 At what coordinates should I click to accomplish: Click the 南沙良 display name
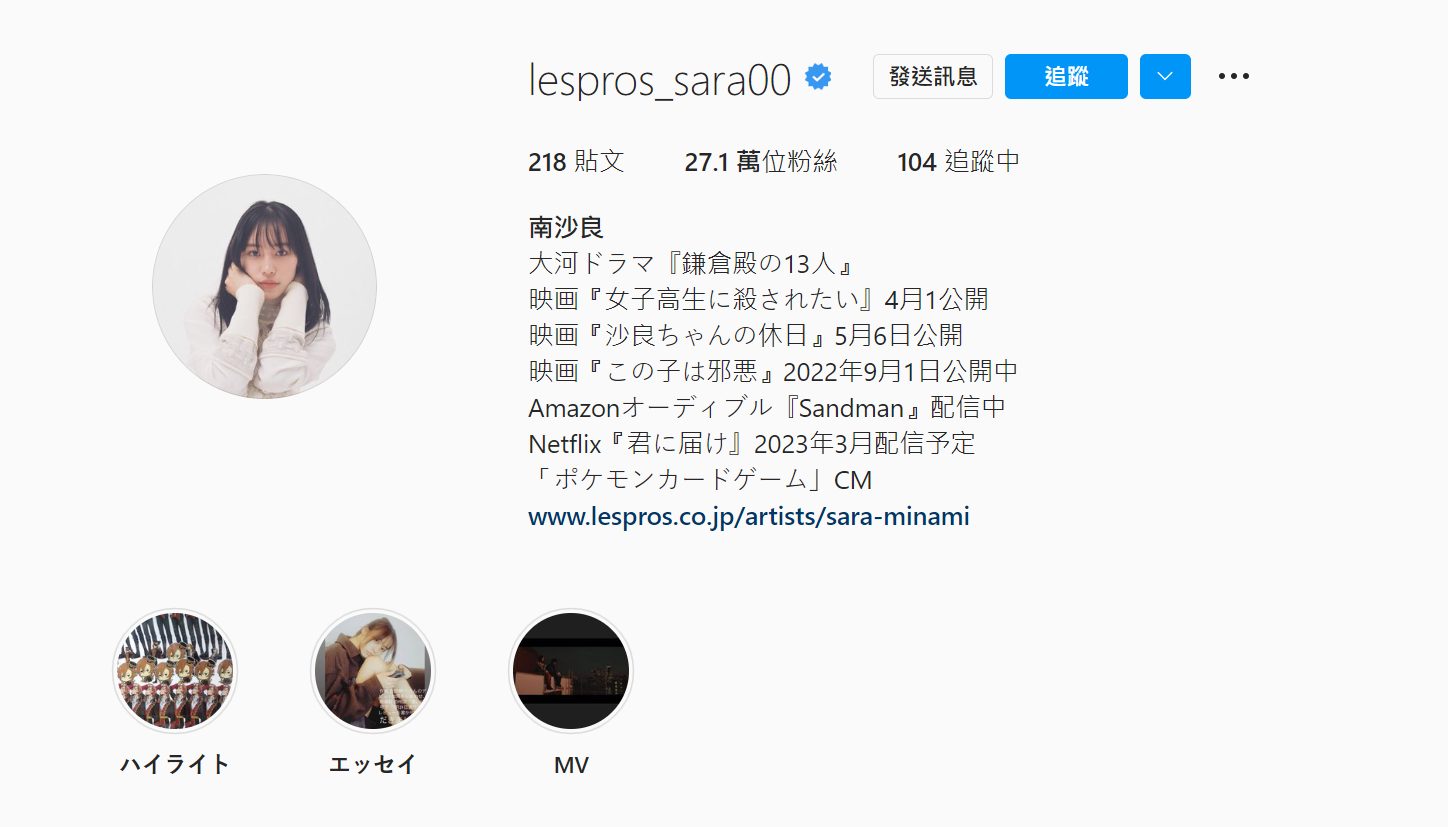[x=566, y=227]
